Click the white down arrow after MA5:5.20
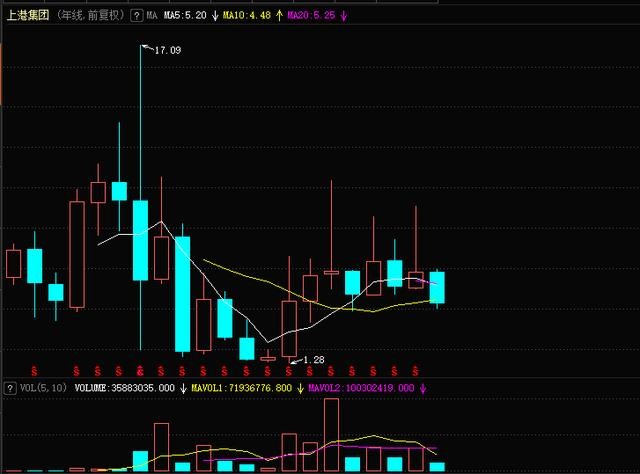Viewport: 640px width, 474px height. (214, 17)
